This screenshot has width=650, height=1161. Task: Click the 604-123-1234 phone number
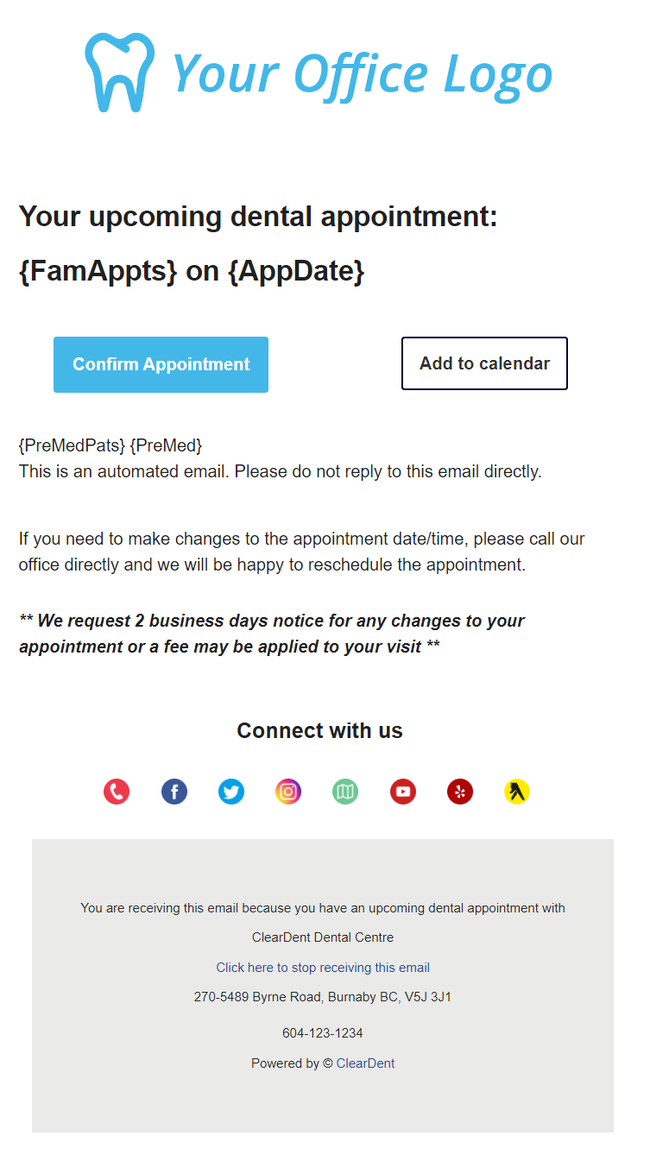pos(323,1033)
